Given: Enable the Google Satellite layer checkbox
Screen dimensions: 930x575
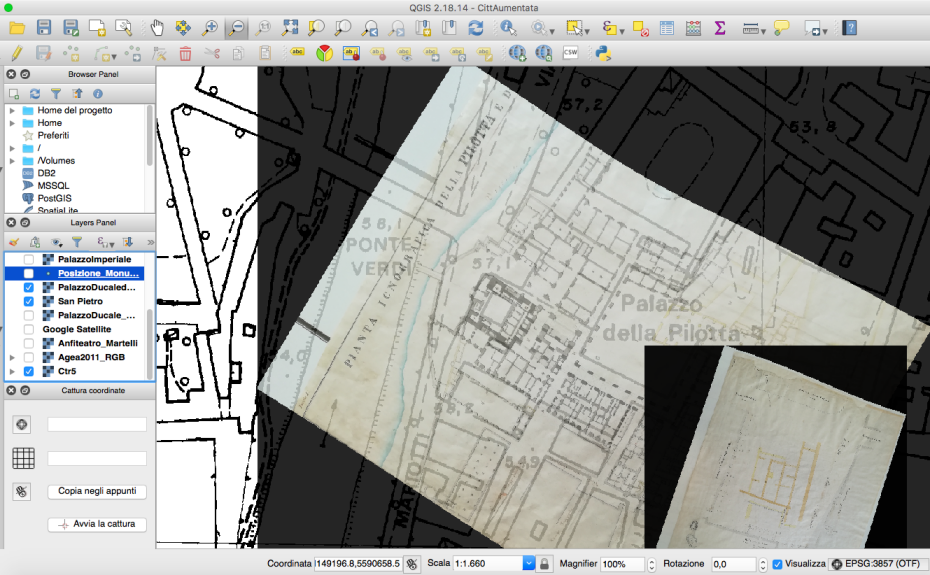Looking at the screenshot, I should coord(28,329).
